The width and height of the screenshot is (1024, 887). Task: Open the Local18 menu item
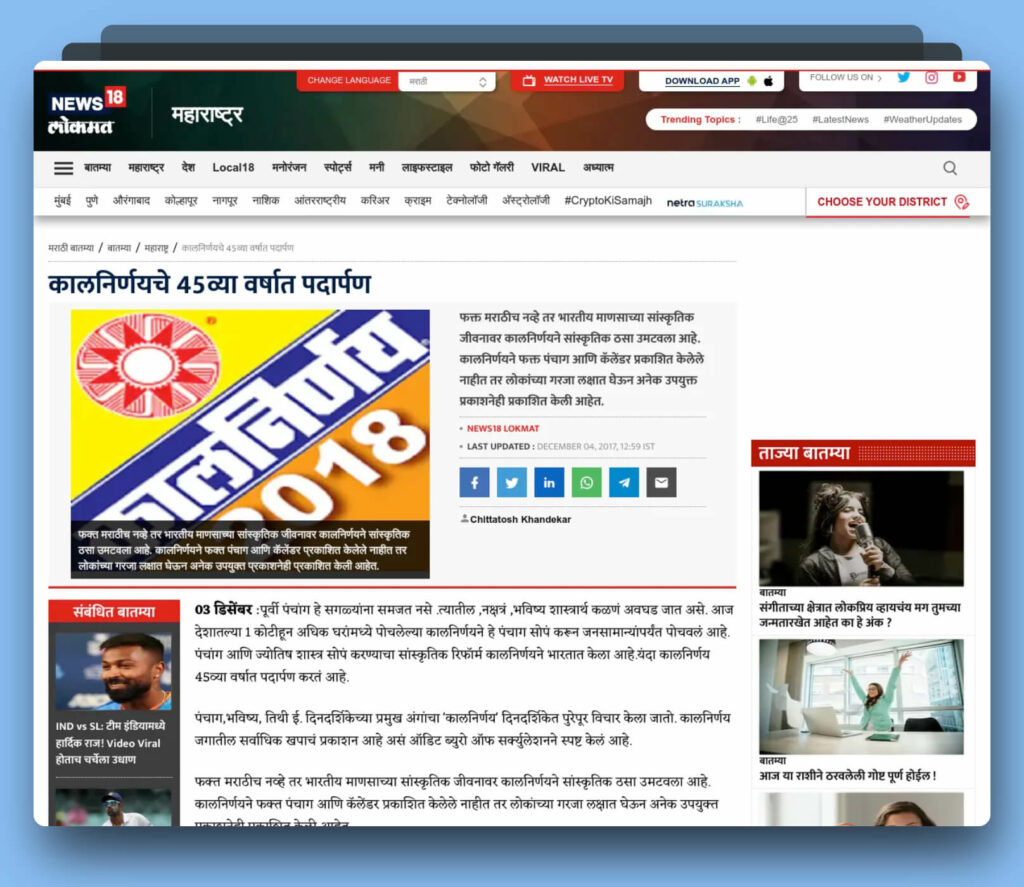tap(233, 168)
